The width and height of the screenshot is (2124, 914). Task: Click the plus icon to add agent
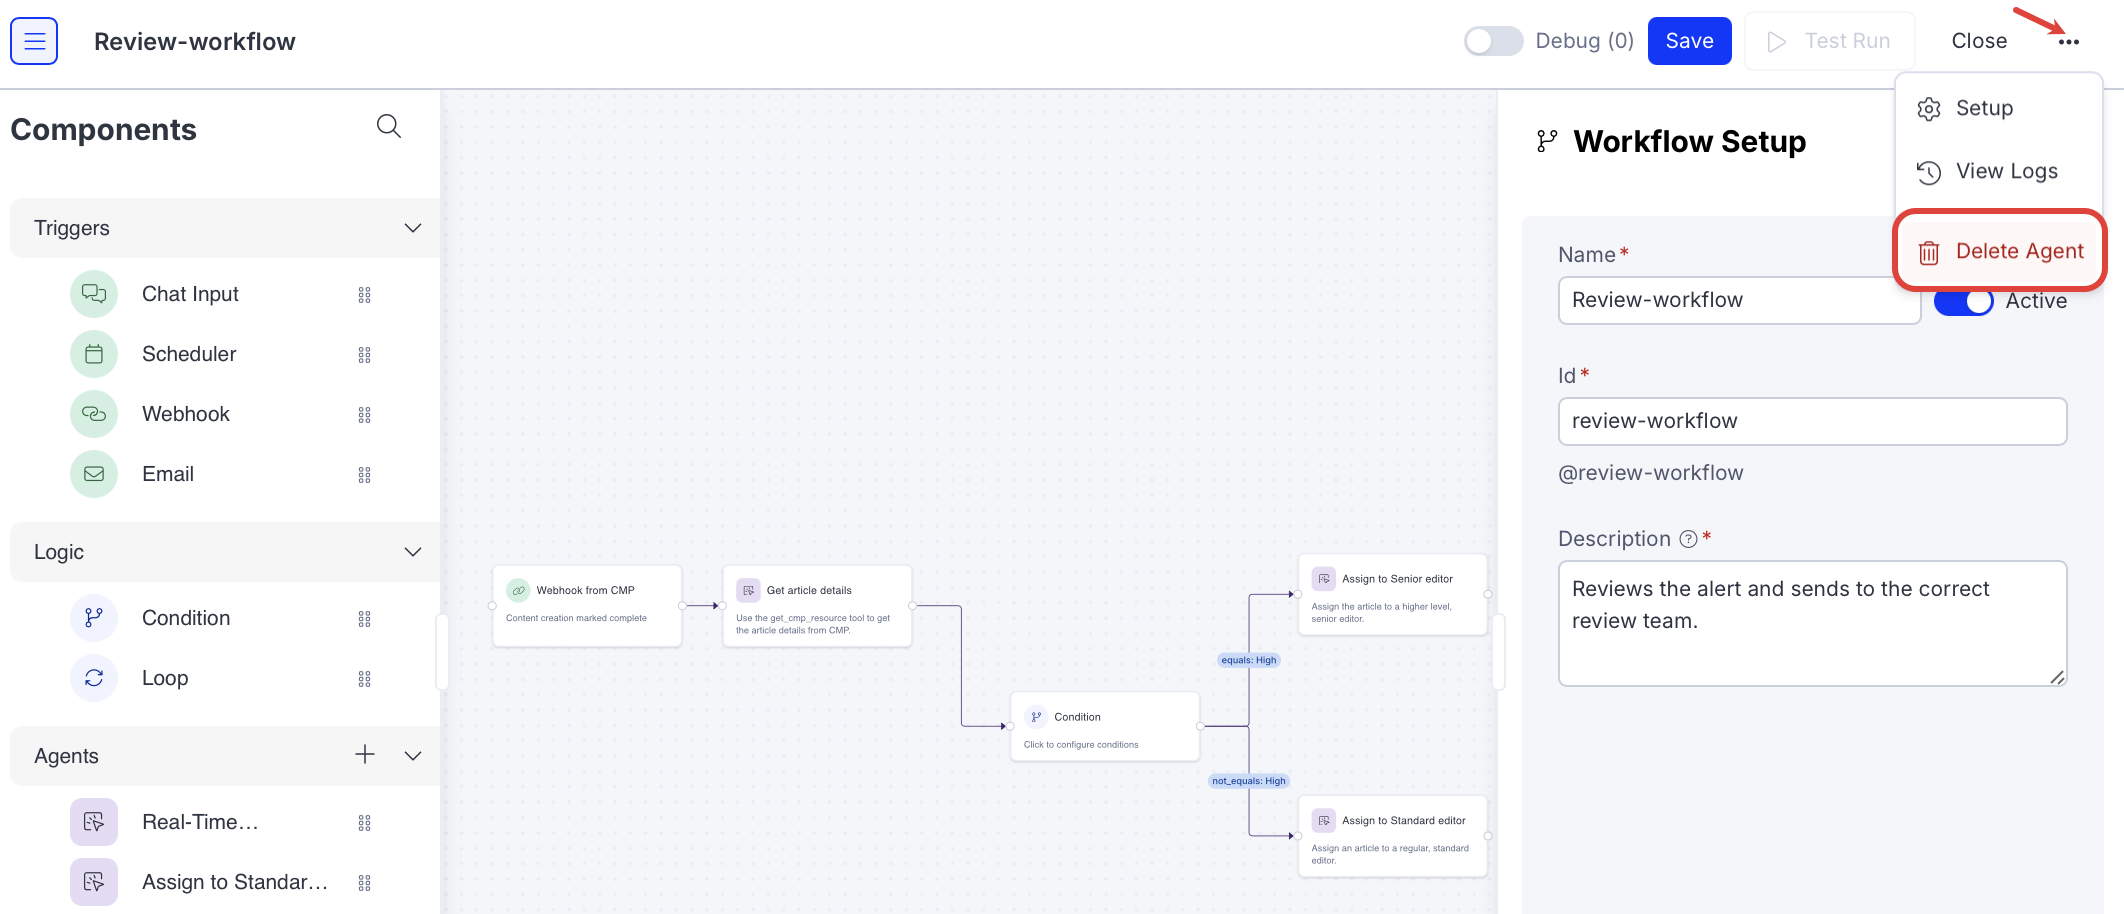tap(365, 755)
